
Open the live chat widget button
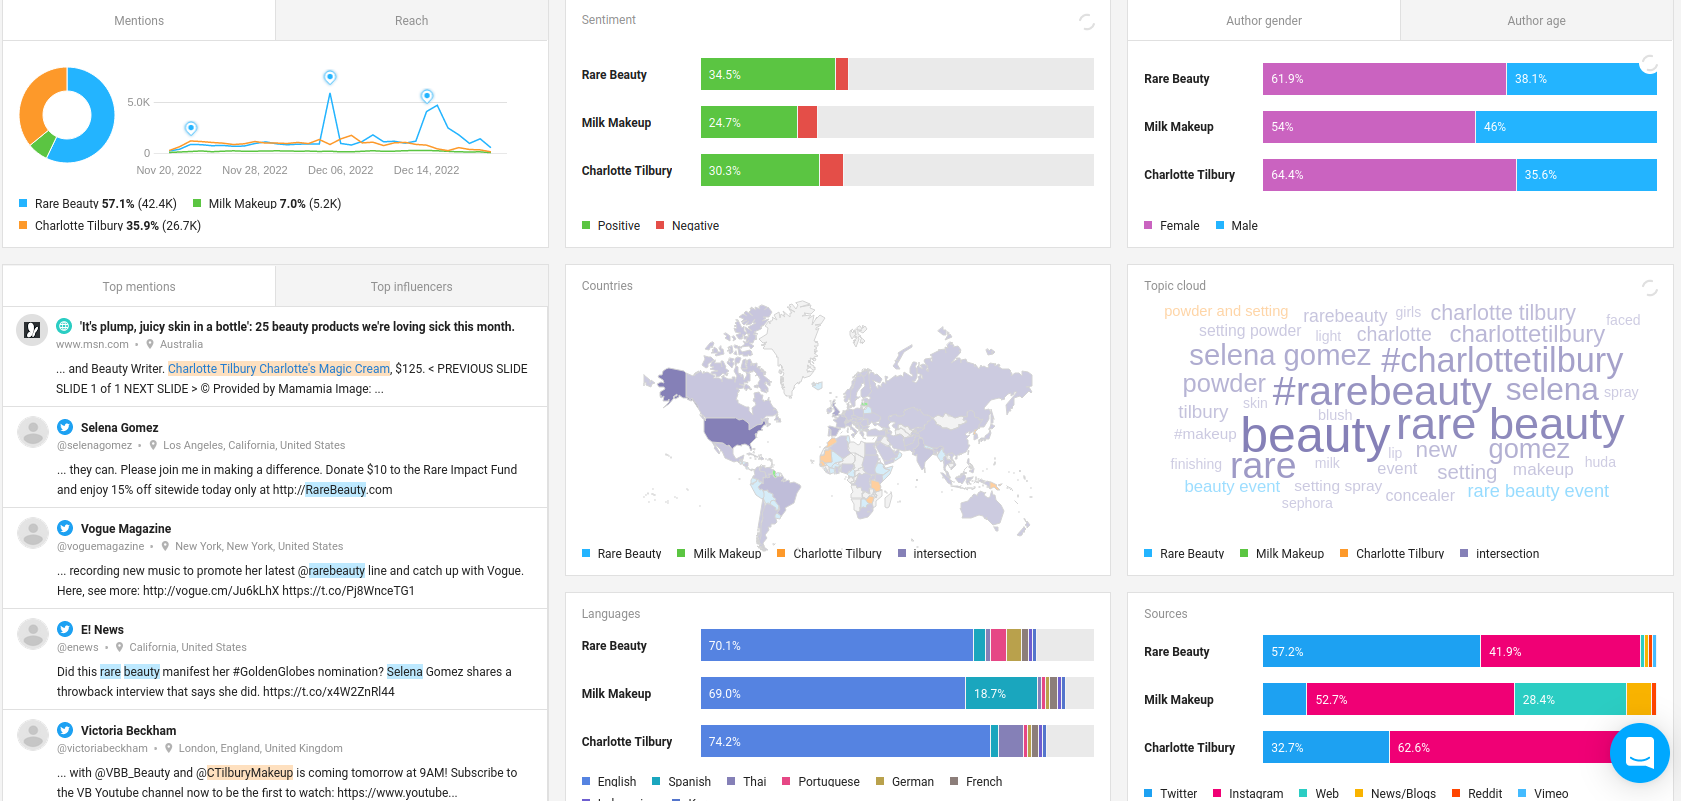1639,753
